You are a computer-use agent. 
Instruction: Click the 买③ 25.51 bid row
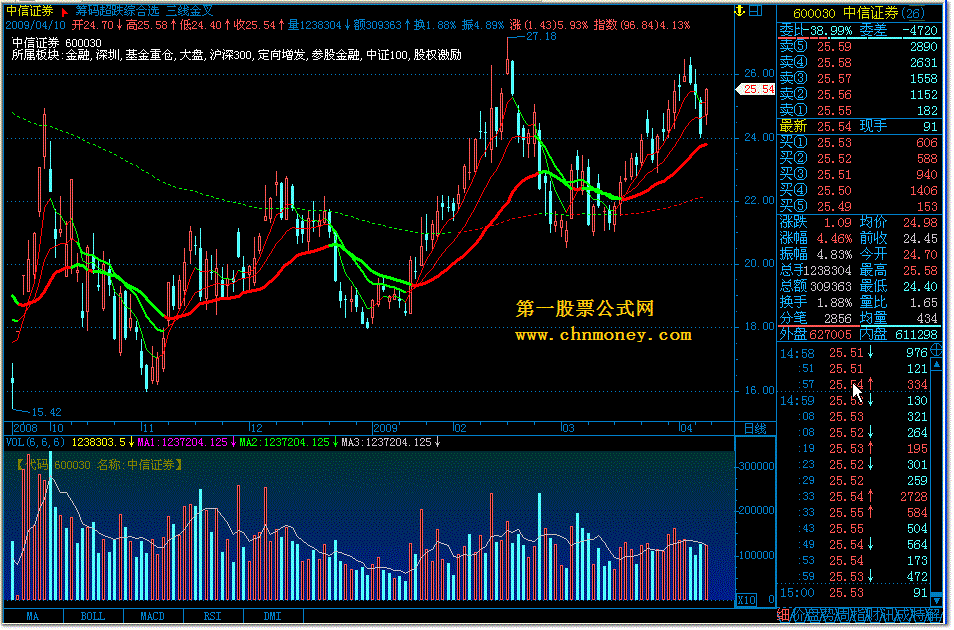pos(858,175)
